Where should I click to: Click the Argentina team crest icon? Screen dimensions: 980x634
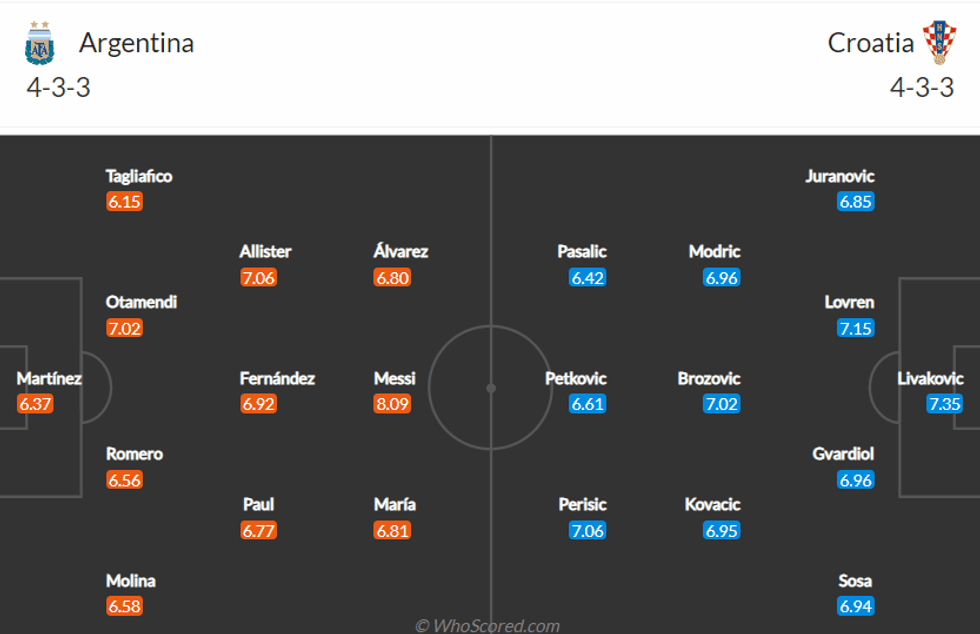click(40, 43)
